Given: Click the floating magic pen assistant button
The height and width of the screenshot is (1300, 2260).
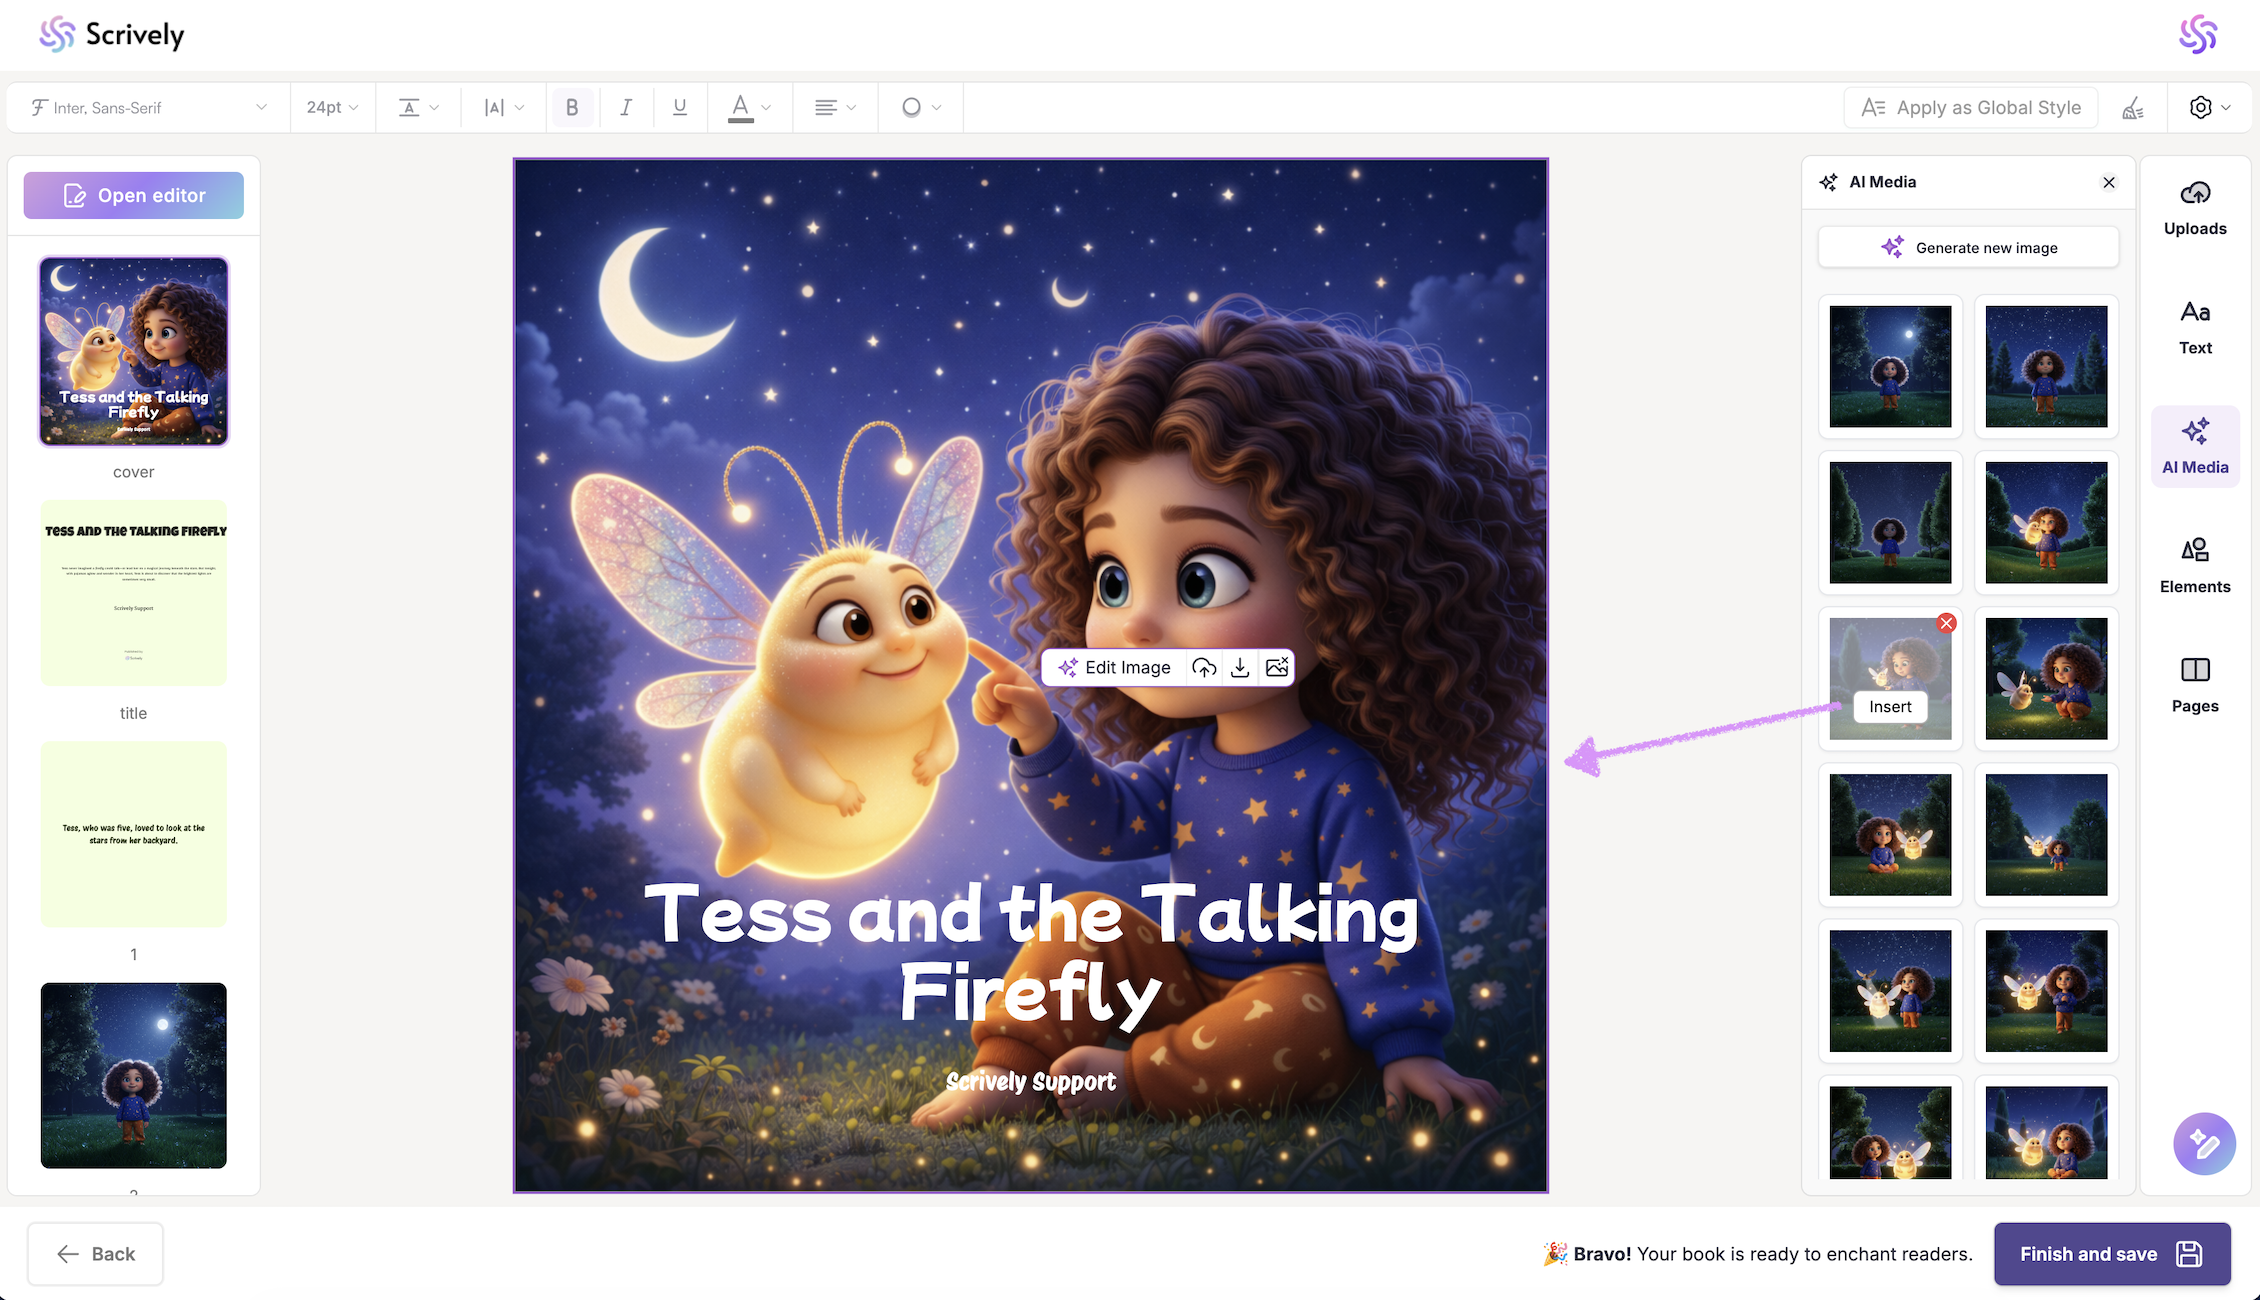Looking at the screenshot, I should [2203, 1143].
